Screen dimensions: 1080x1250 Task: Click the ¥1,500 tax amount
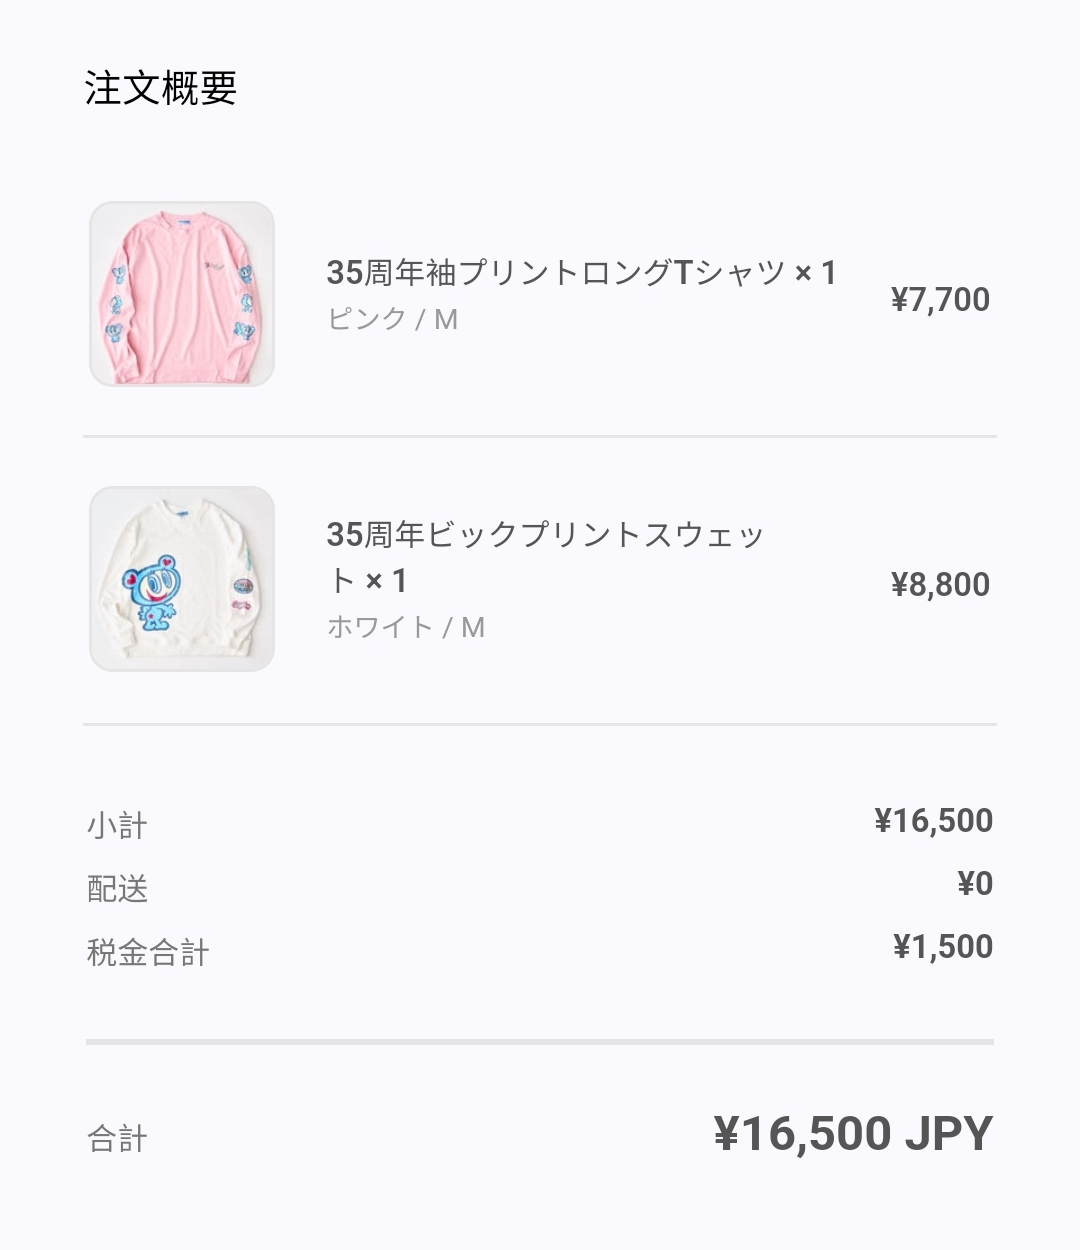click(943, 947)
